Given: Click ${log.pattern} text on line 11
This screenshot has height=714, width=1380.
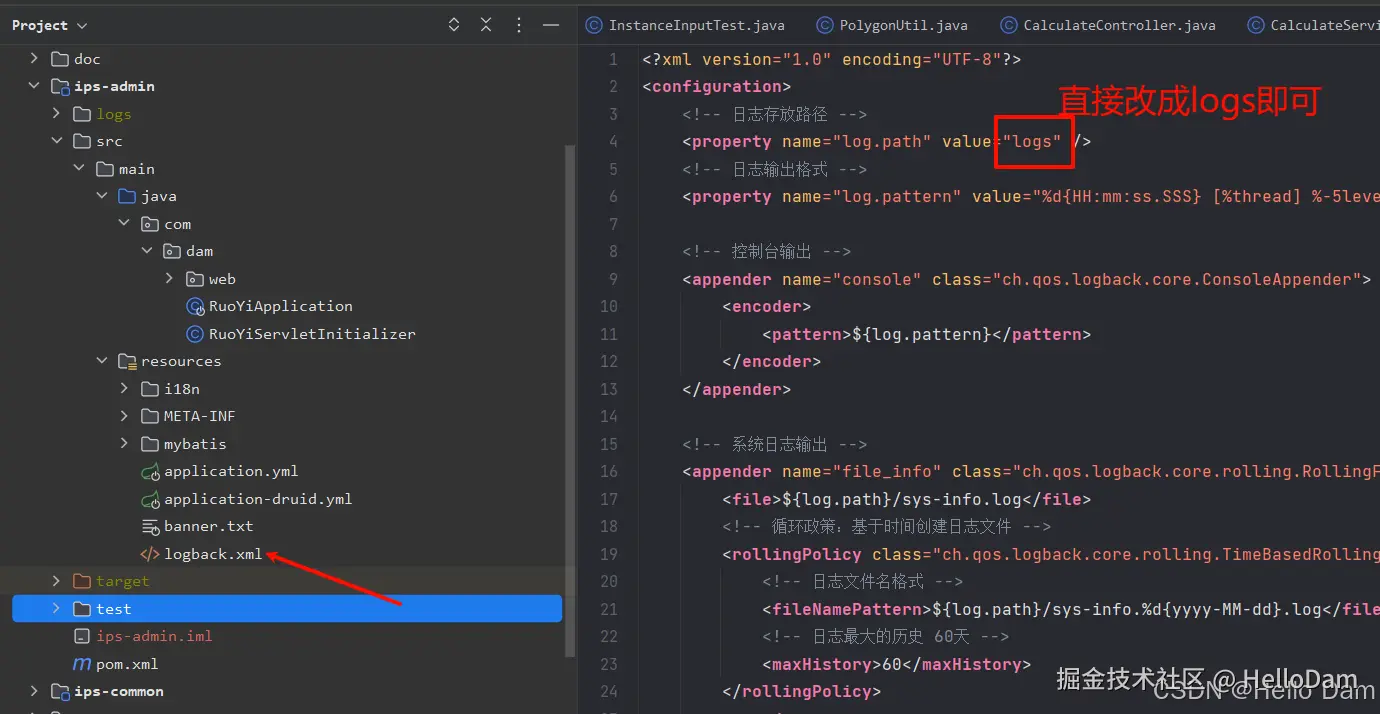Looking at the screenshot, I should pos(921,334).
